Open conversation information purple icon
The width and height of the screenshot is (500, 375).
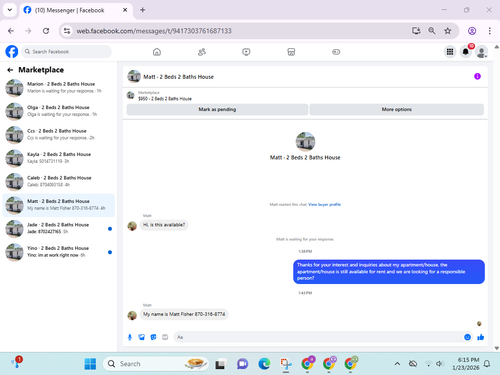point(477,76)
